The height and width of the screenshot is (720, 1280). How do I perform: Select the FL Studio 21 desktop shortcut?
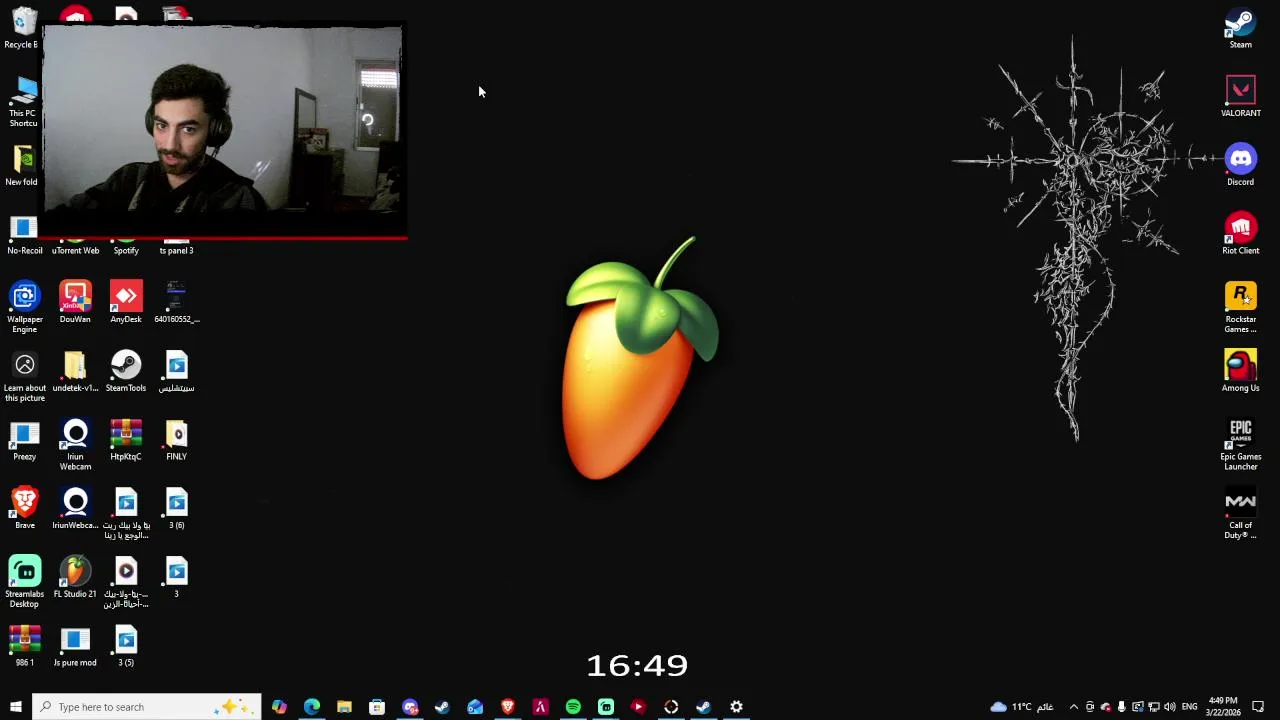pos(75,578)
